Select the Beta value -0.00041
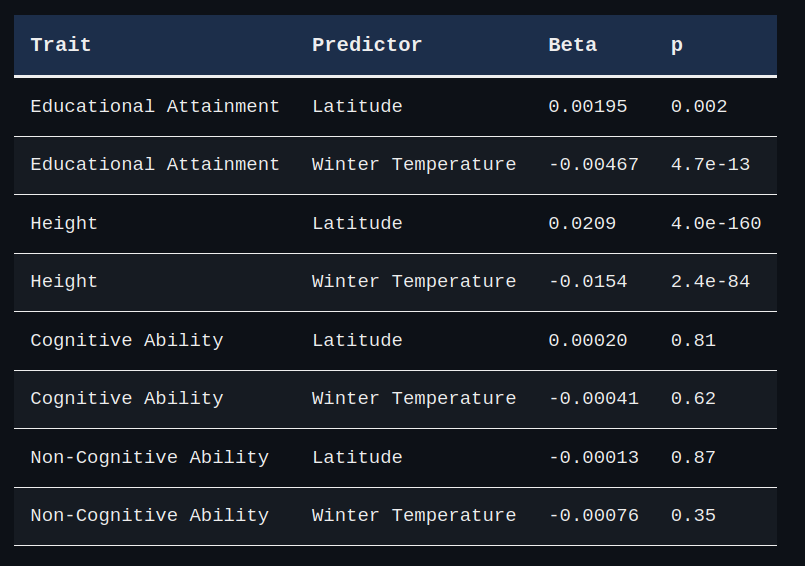 point(593,399)
